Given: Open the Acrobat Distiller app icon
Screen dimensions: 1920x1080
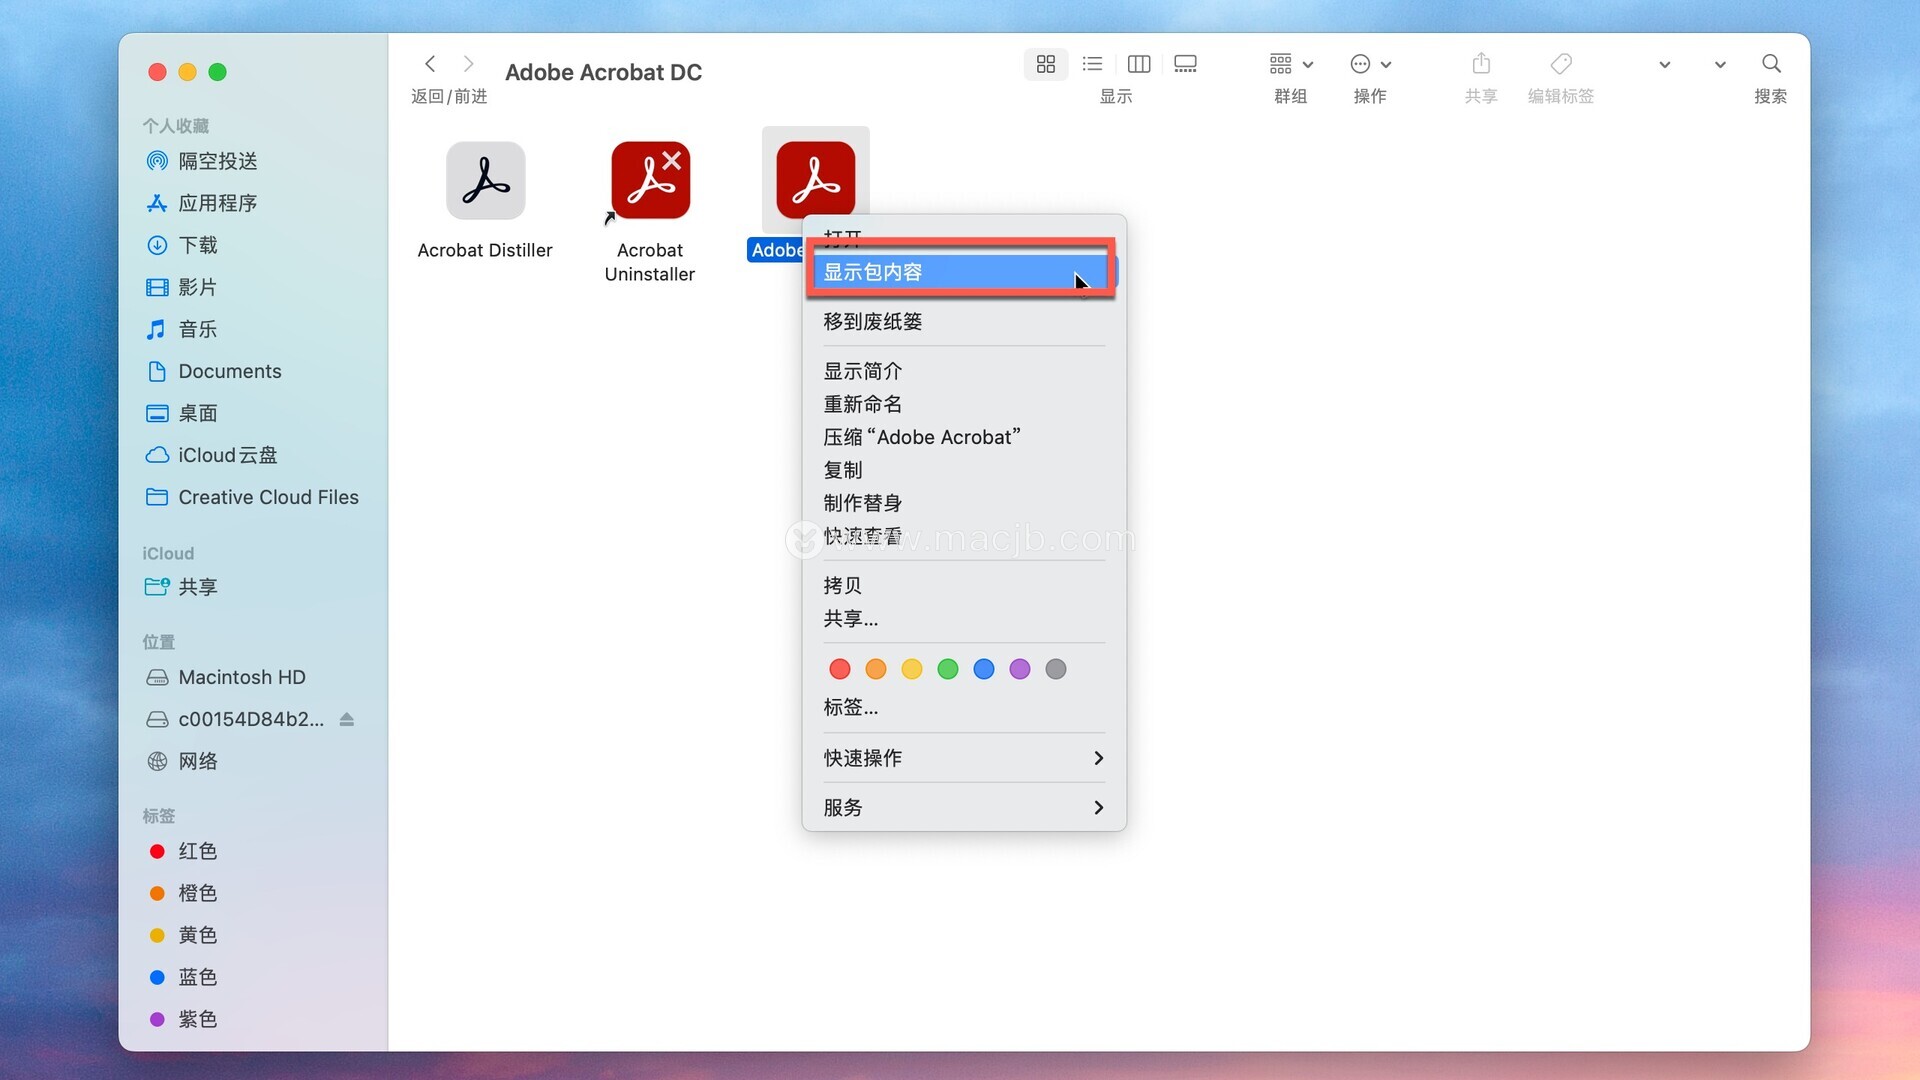Looking at the screenshot, I should (x=485, y=181).
